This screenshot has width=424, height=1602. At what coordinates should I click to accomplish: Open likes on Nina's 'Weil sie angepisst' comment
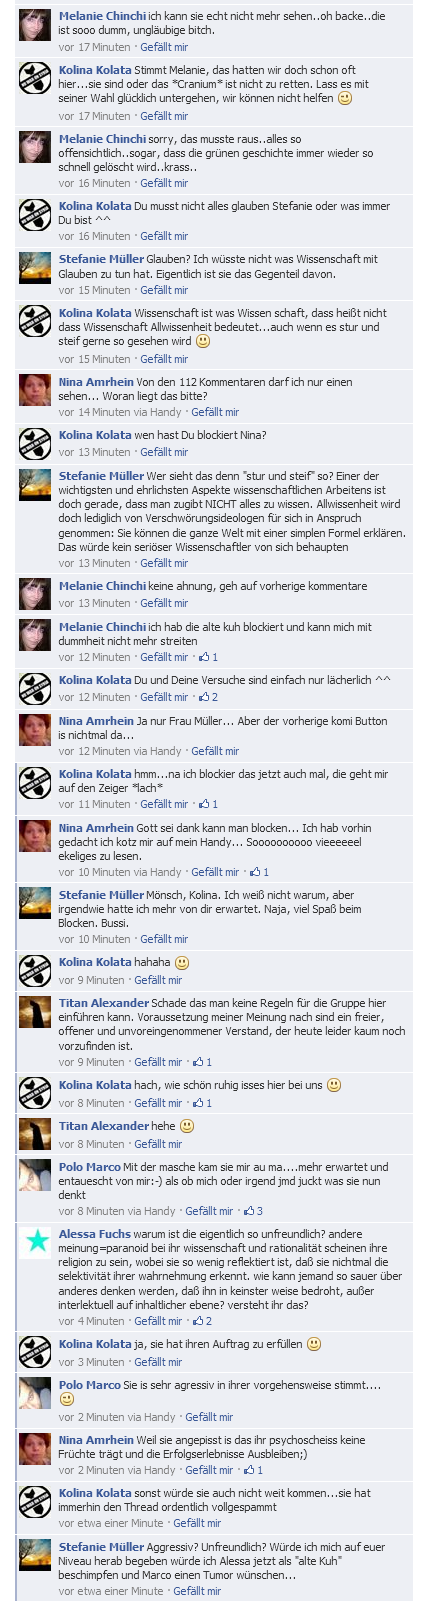tap(253, 1470)
